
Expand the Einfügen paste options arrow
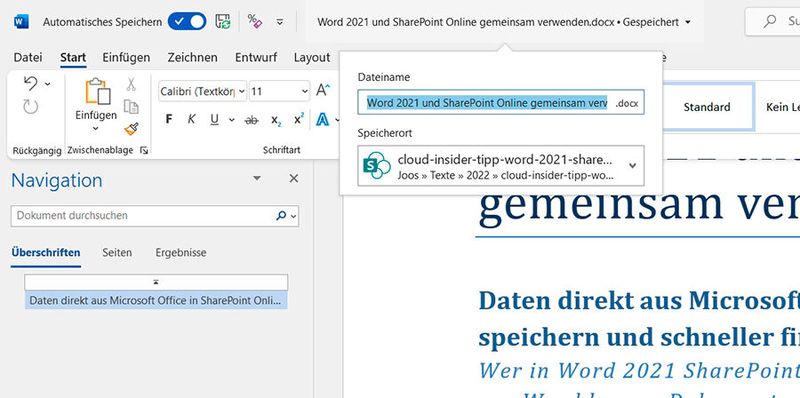pos(96,128)
